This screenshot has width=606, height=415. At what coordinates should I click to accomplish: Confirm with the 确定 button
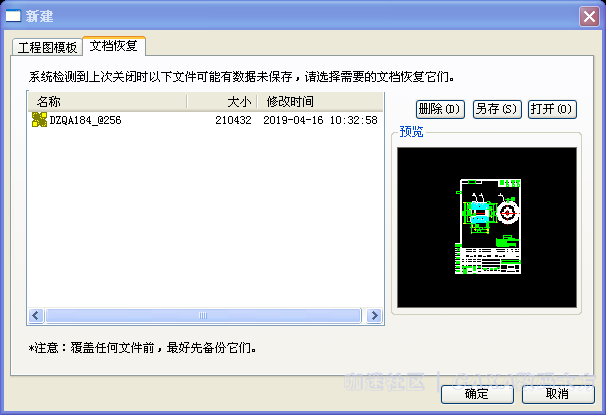(477, 394)
